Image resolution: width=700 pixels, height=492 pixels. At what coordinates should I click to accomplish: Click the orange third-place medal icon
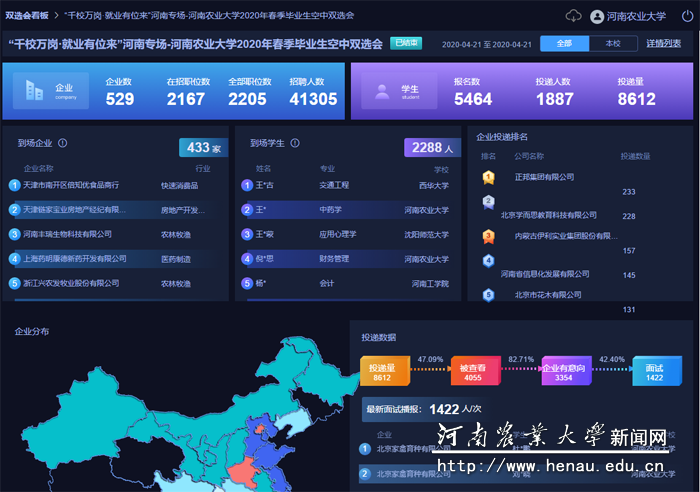[x=488, y=237]
